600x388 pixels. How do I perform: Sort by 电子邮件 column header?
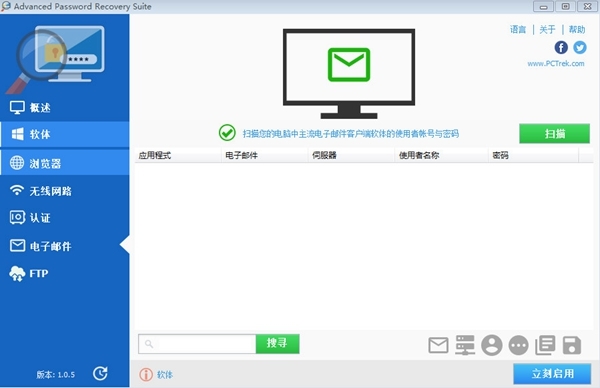pyautogui.click(x=265, y=155)
